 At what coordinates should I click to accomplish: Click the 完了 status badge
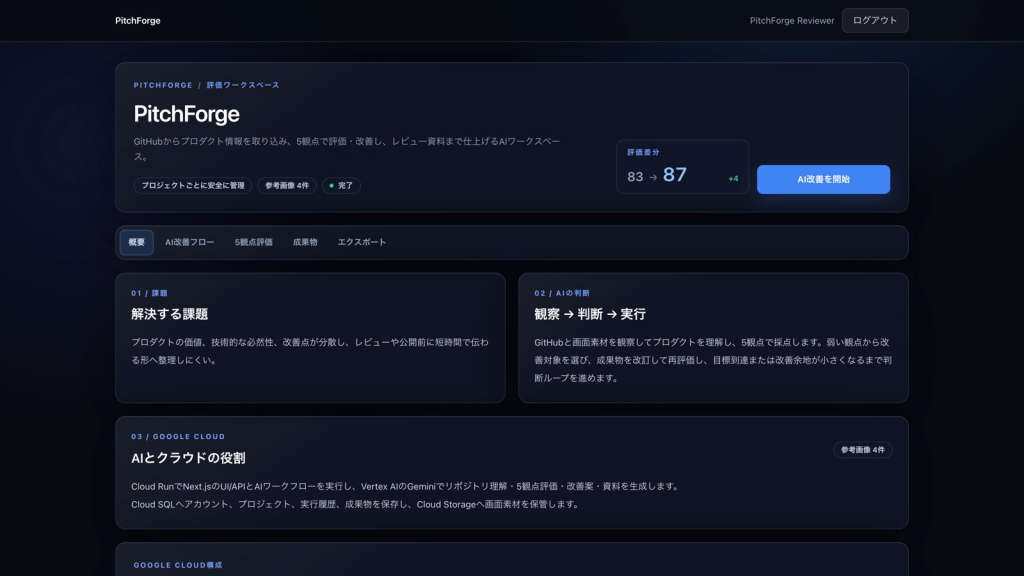(x=341, y=185)
